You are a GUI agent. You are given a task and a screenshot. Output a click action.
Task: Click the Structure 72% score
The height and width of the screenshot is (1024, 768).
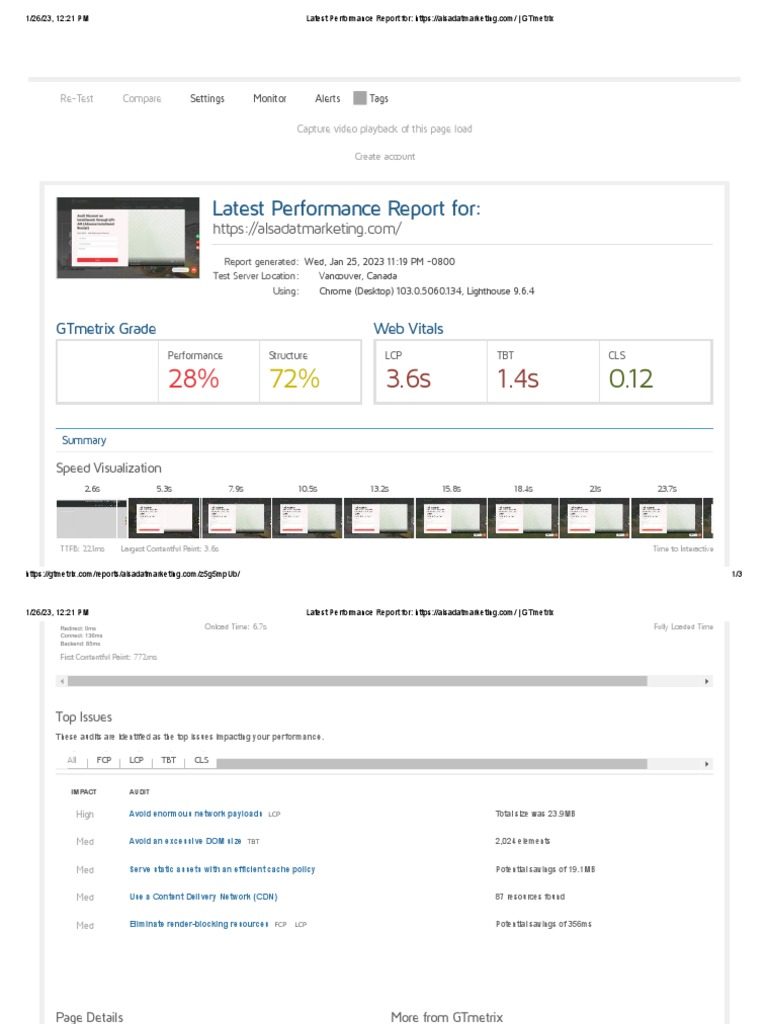coord(295,378)
